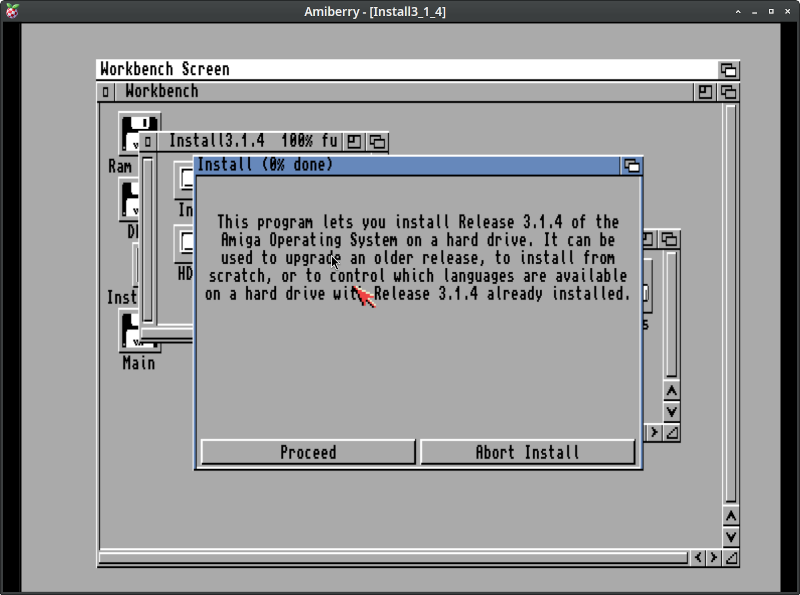Image resolution: width=800 pixels, height=595 pixels.
Task: Click the Workbench window scroll up arrow
Action: pos(731,516)
